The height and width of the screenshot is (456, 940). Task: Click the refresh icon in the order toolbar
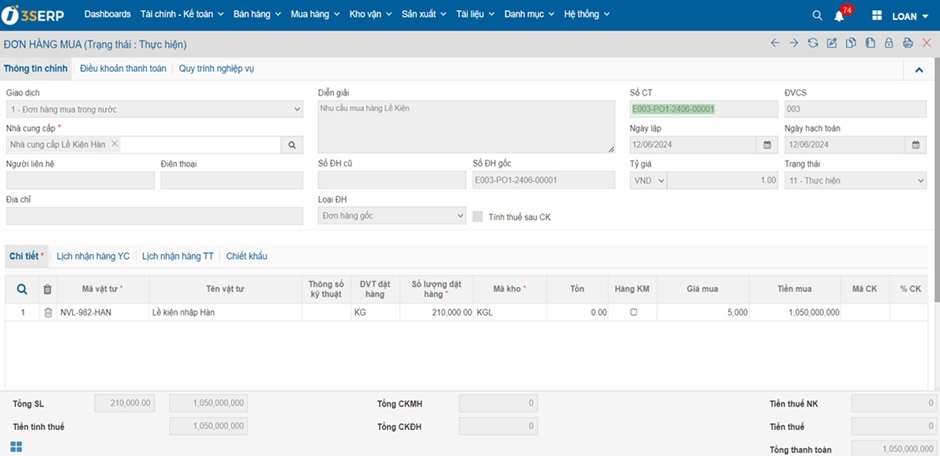812,43
